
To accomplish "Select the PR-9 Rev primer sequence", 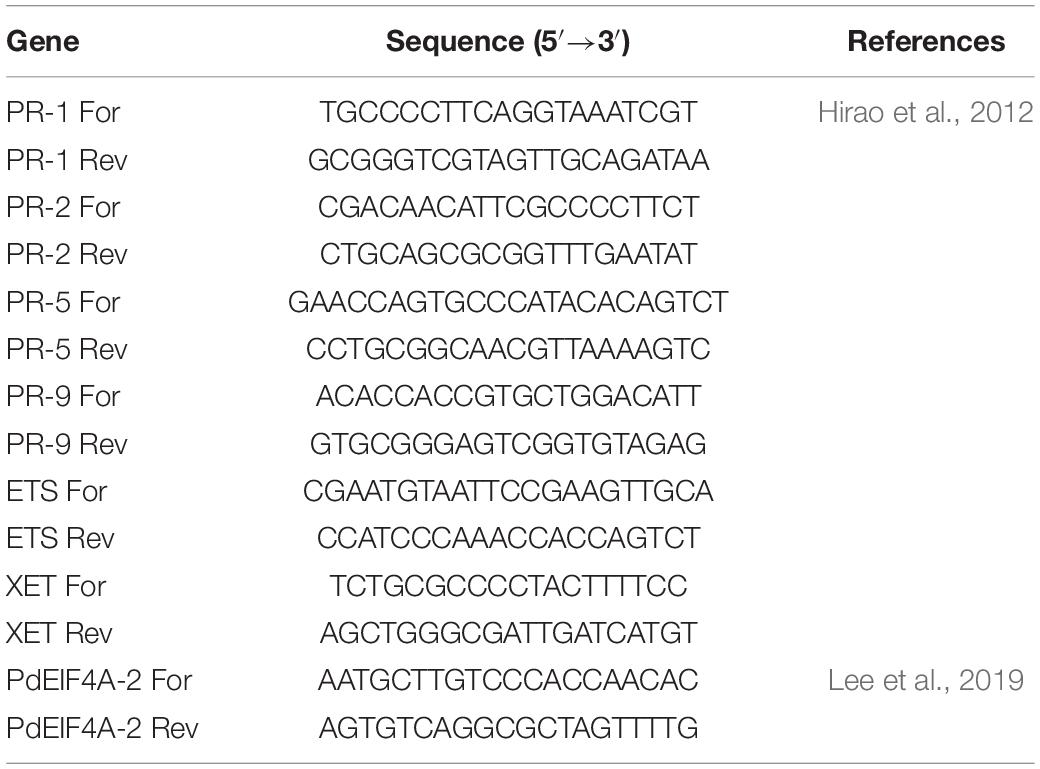I will pyautogui.click(x=508, y=444).
